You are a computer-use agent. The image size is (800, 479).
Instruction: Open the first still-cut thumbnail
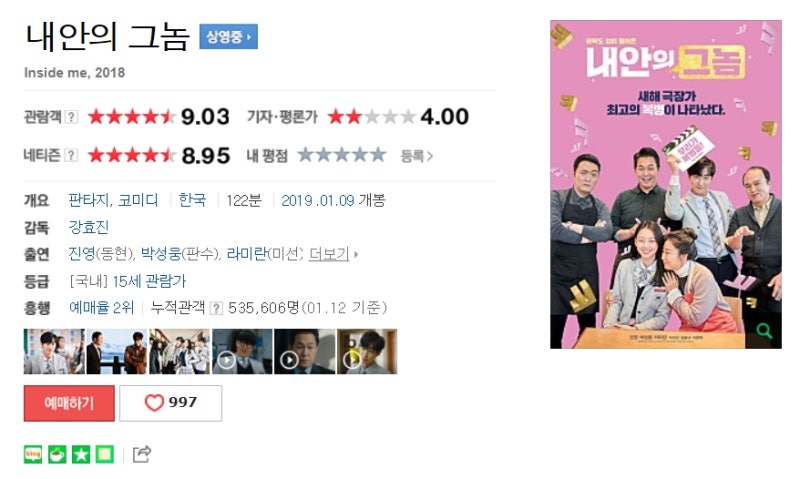point(54,351)
